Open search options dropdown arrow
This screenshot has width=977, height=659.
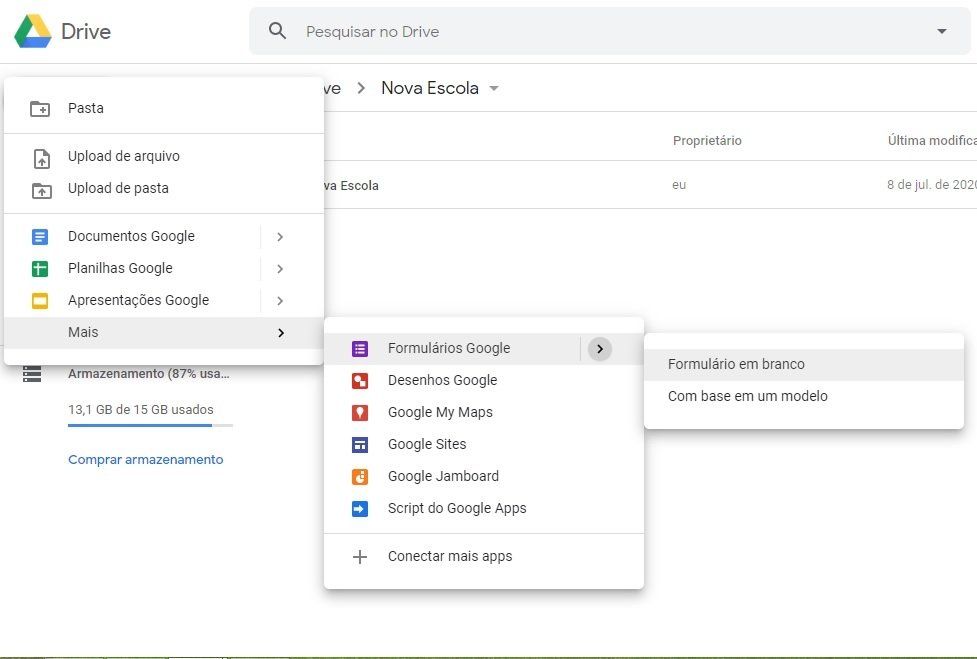941,31
